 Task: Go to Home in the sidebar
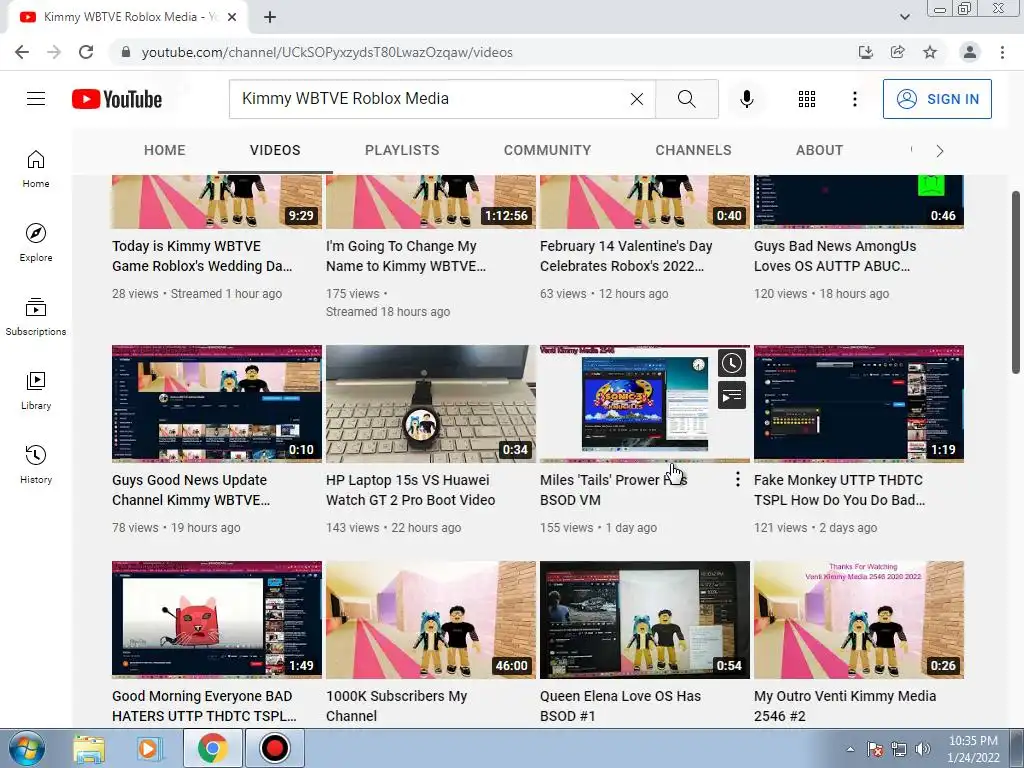[x=36, y=169]
